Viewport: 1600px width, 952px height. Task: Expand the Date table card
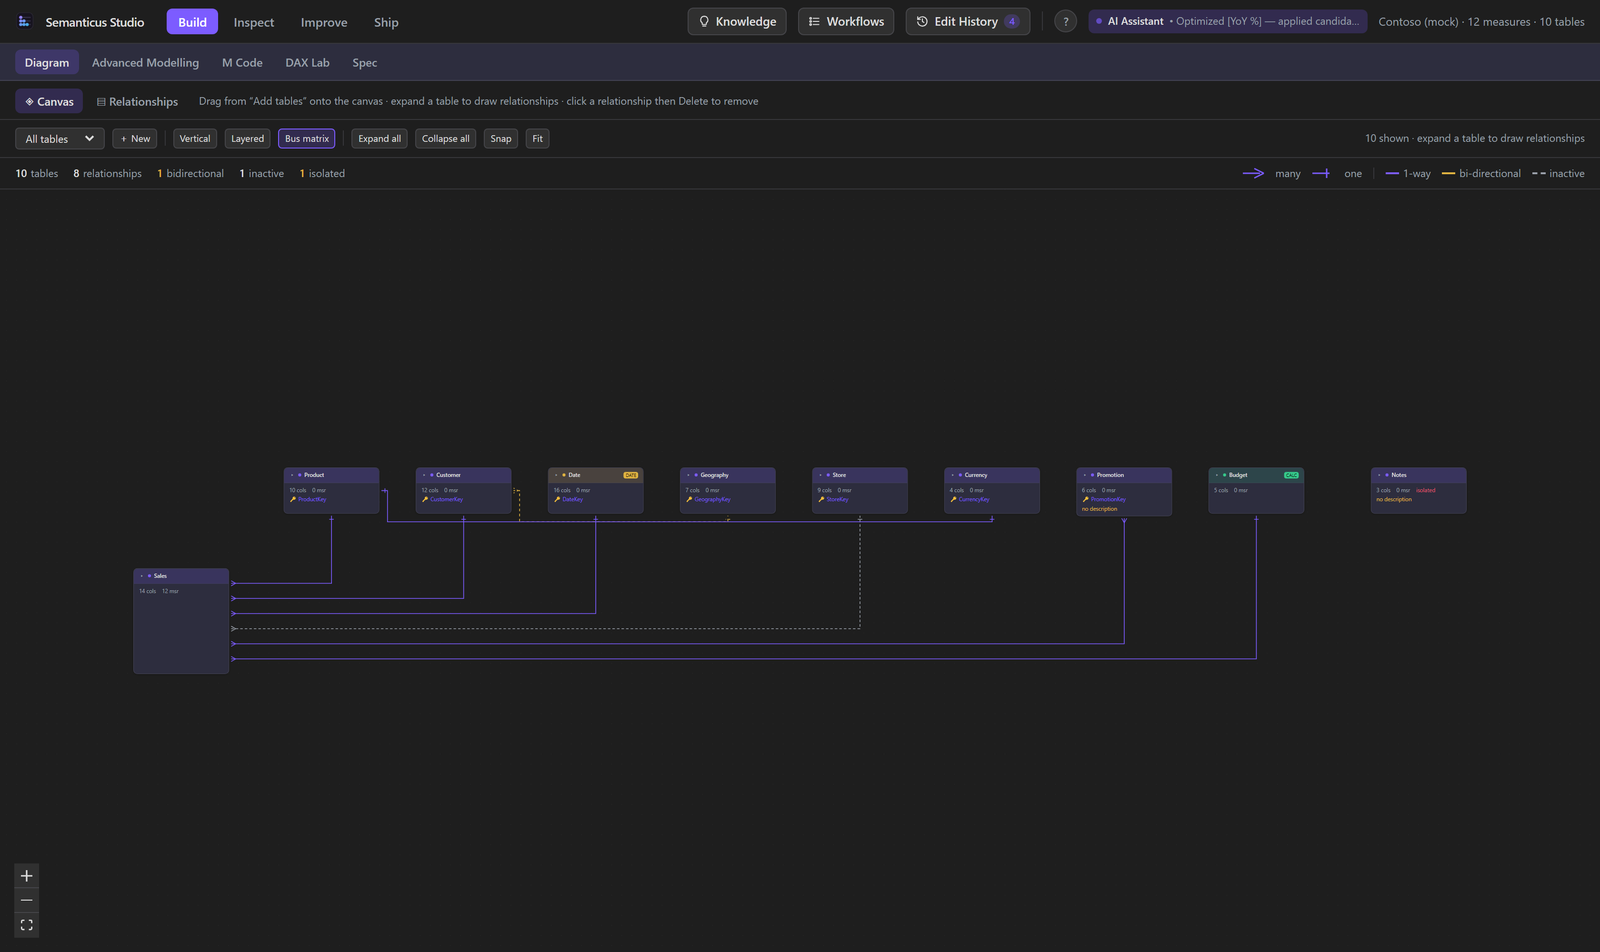(555, 475)
